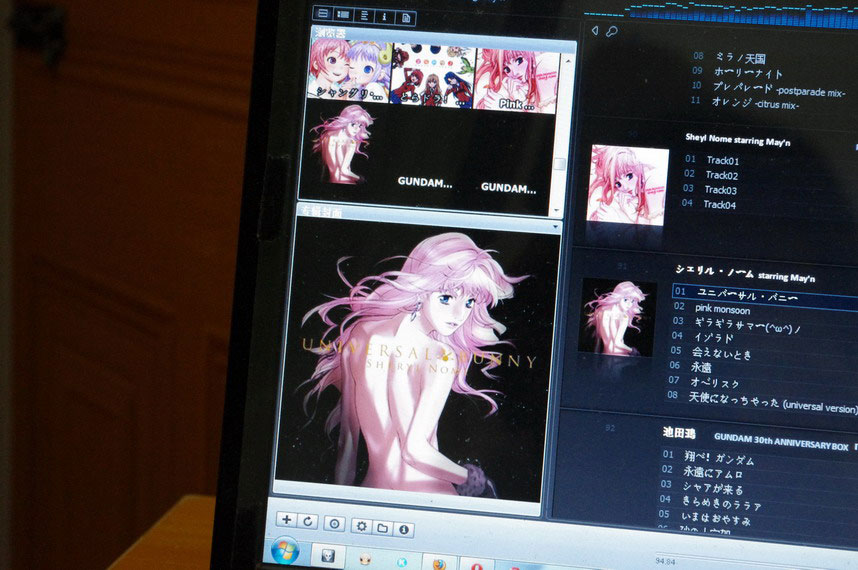Select track 01 ユニバーサル・バニー
858x570 pixels.
tap(764, 295)
